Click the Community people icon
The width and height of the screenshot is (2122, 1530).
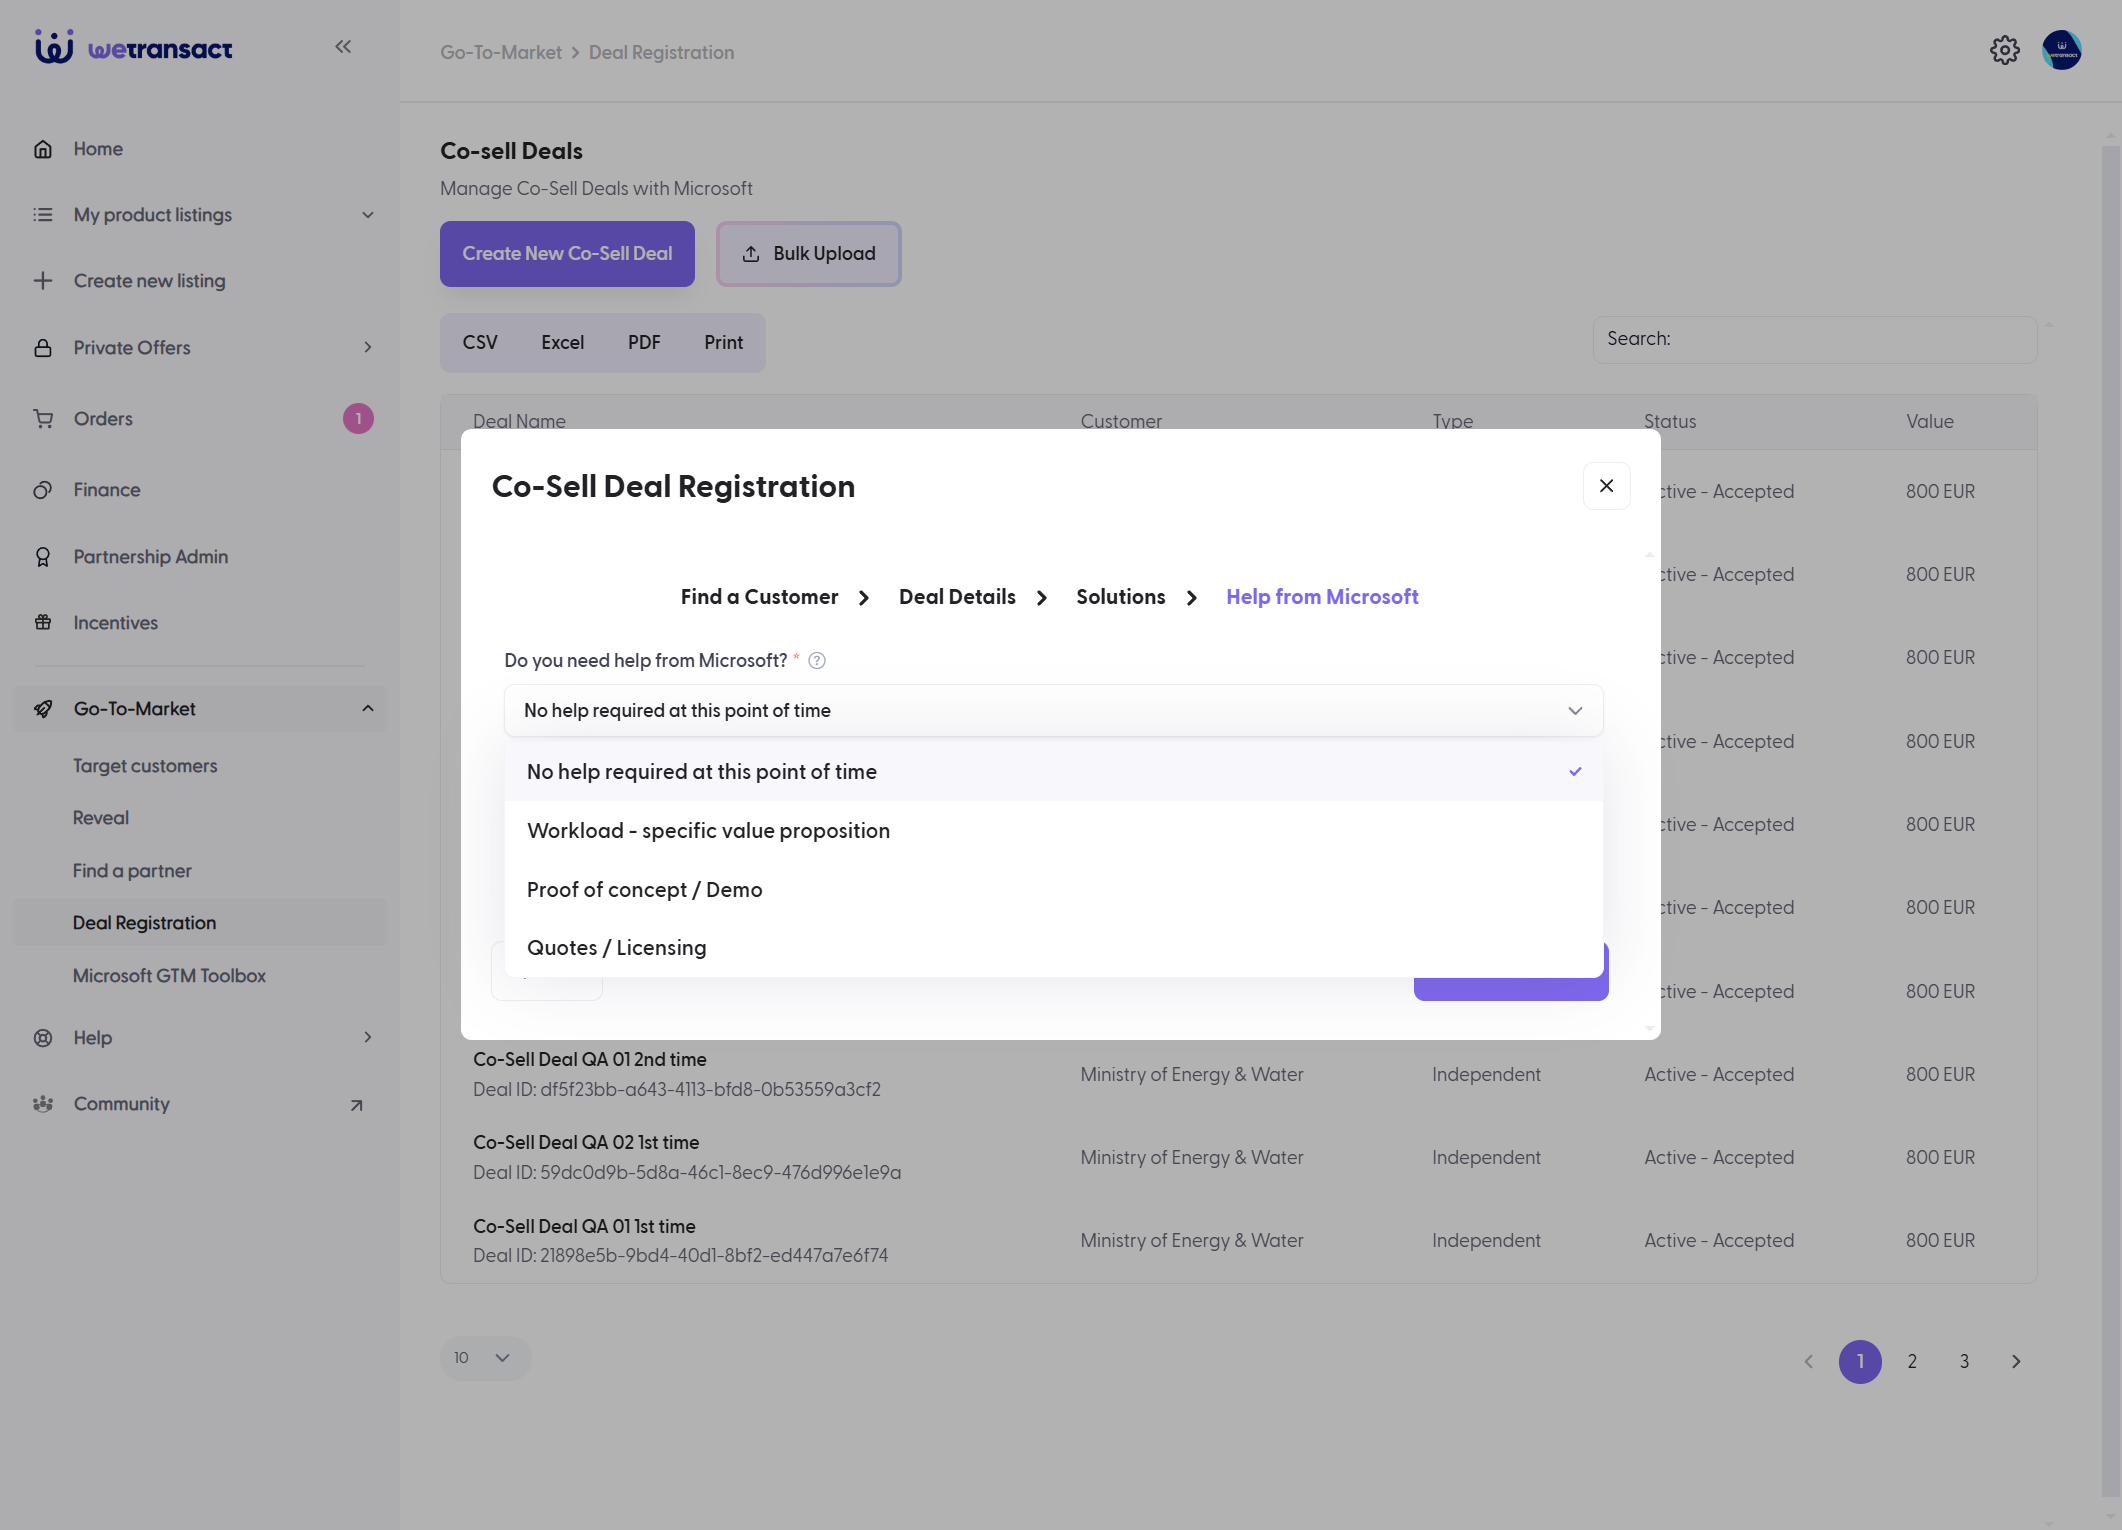[x=43, y=1104]
